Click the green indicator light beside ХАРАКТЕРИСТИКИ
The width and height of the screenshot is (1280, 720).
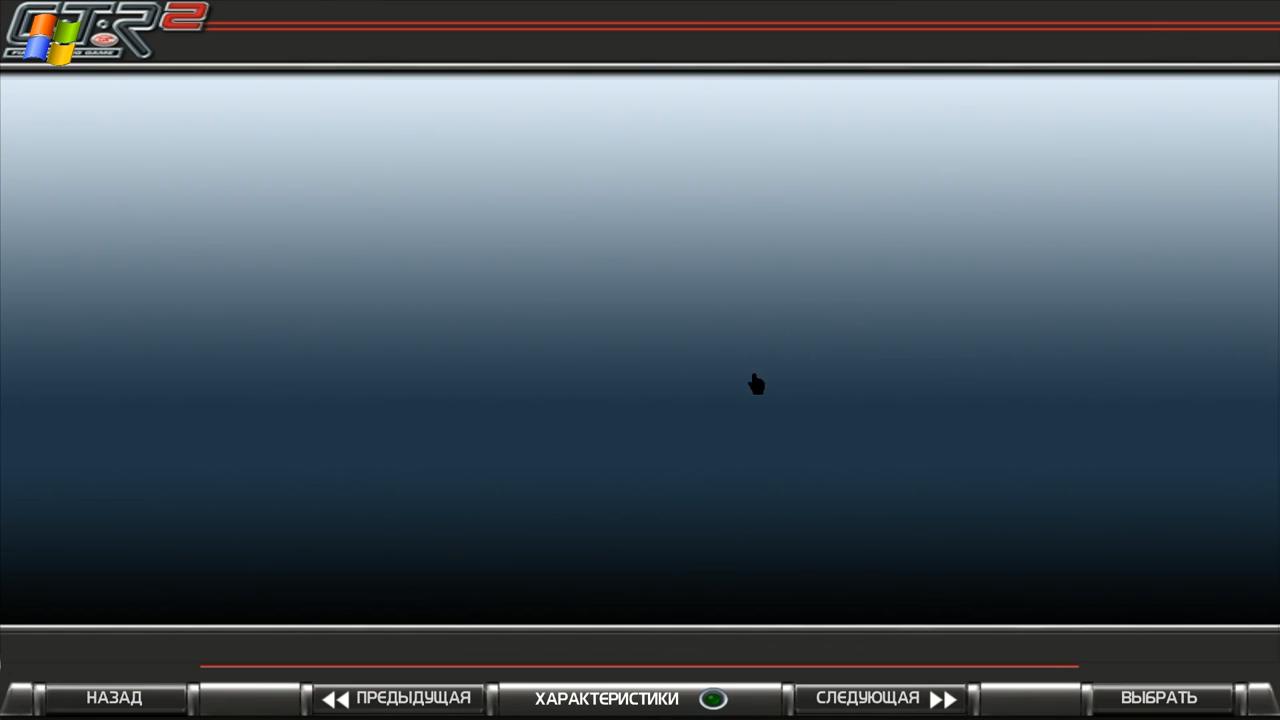713,699
